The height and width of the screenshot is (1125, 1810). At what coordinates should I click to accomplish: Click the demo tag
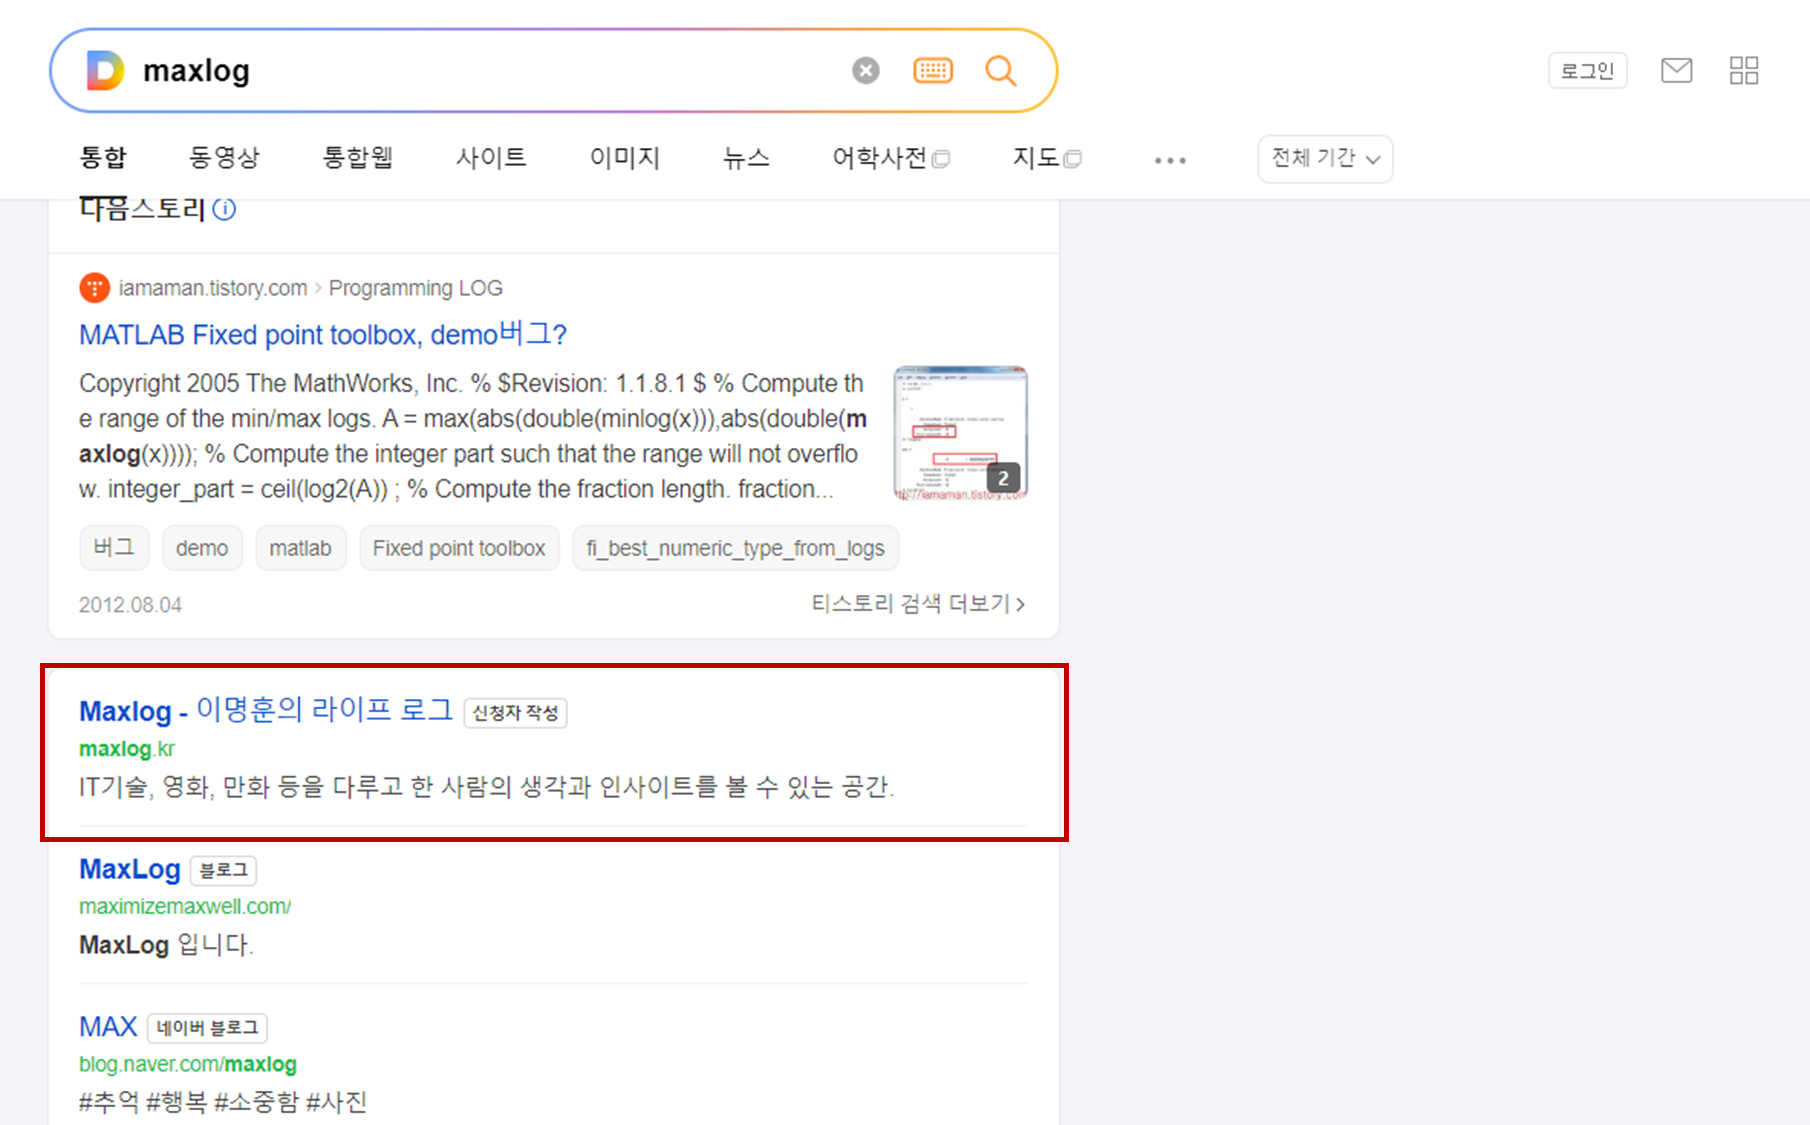click(202, 548)
